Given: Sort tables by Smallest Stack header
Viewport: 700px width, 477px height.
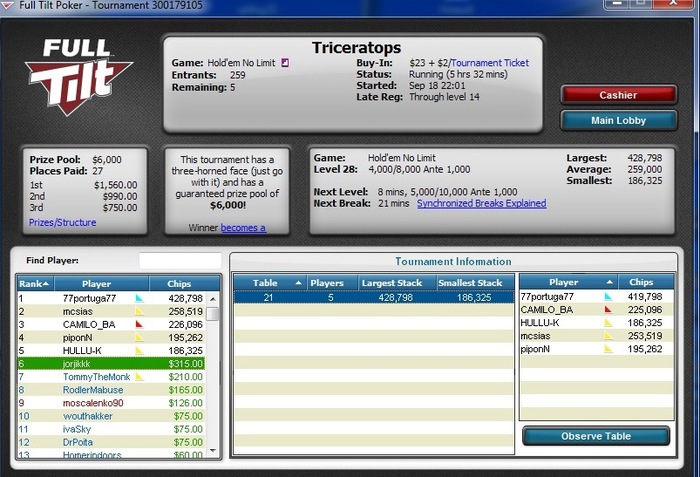Looking at the screenshot, I should (x=475, y=283).
